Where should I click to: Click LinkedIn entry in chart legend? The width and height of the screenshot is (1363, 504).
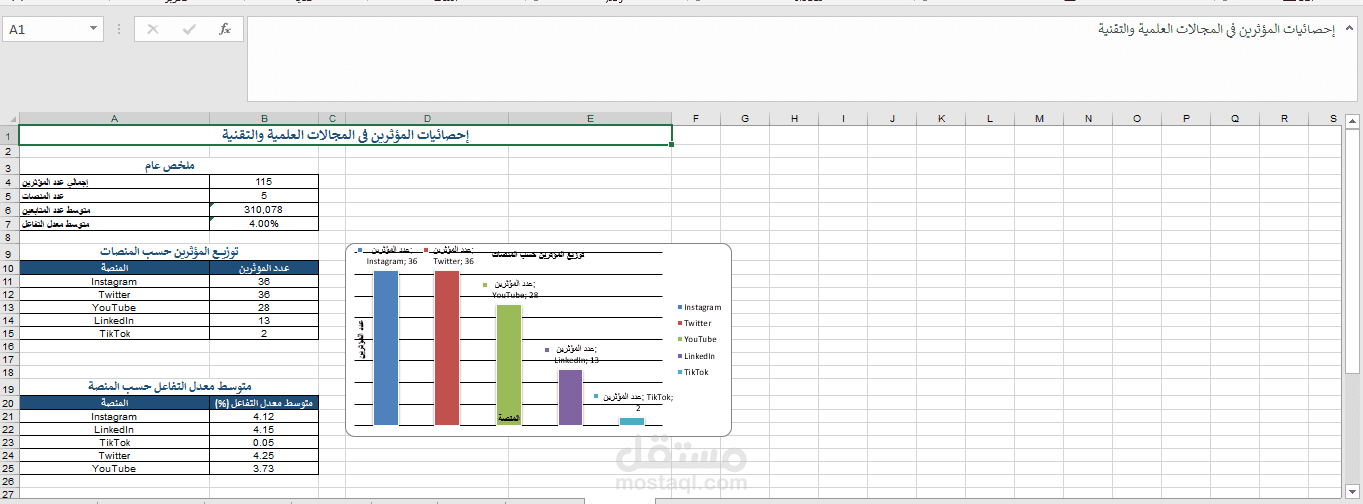click(697, 355)
